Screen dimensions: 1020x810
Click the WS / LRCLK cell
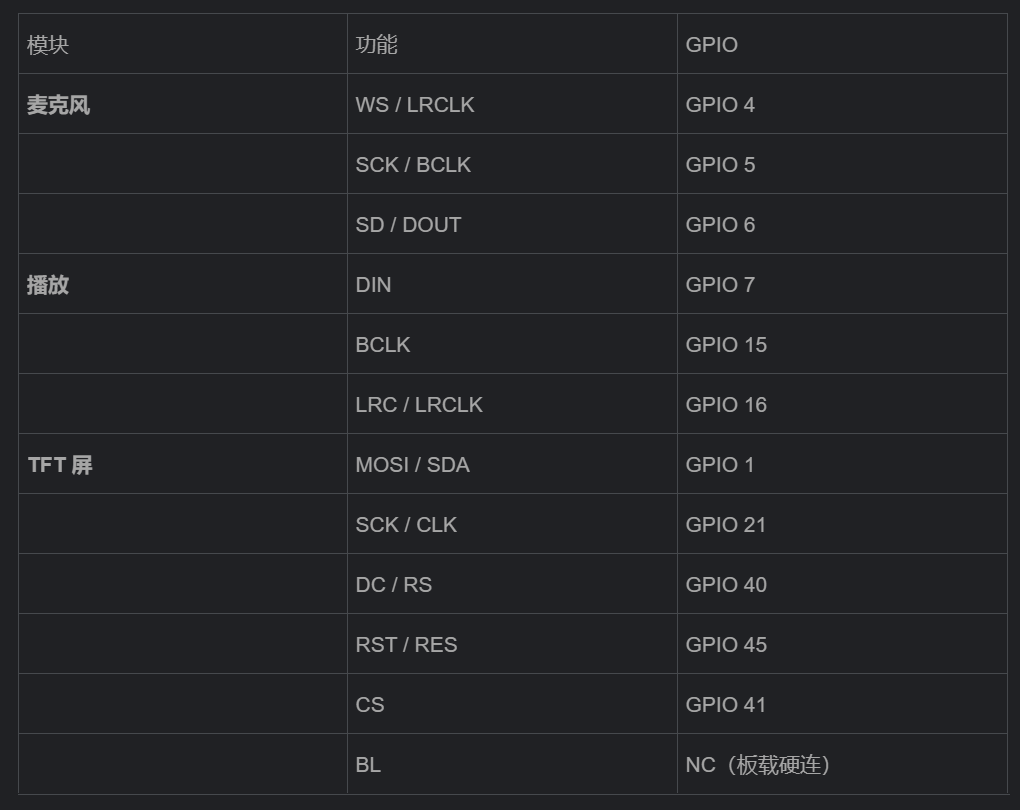[512, 103]
